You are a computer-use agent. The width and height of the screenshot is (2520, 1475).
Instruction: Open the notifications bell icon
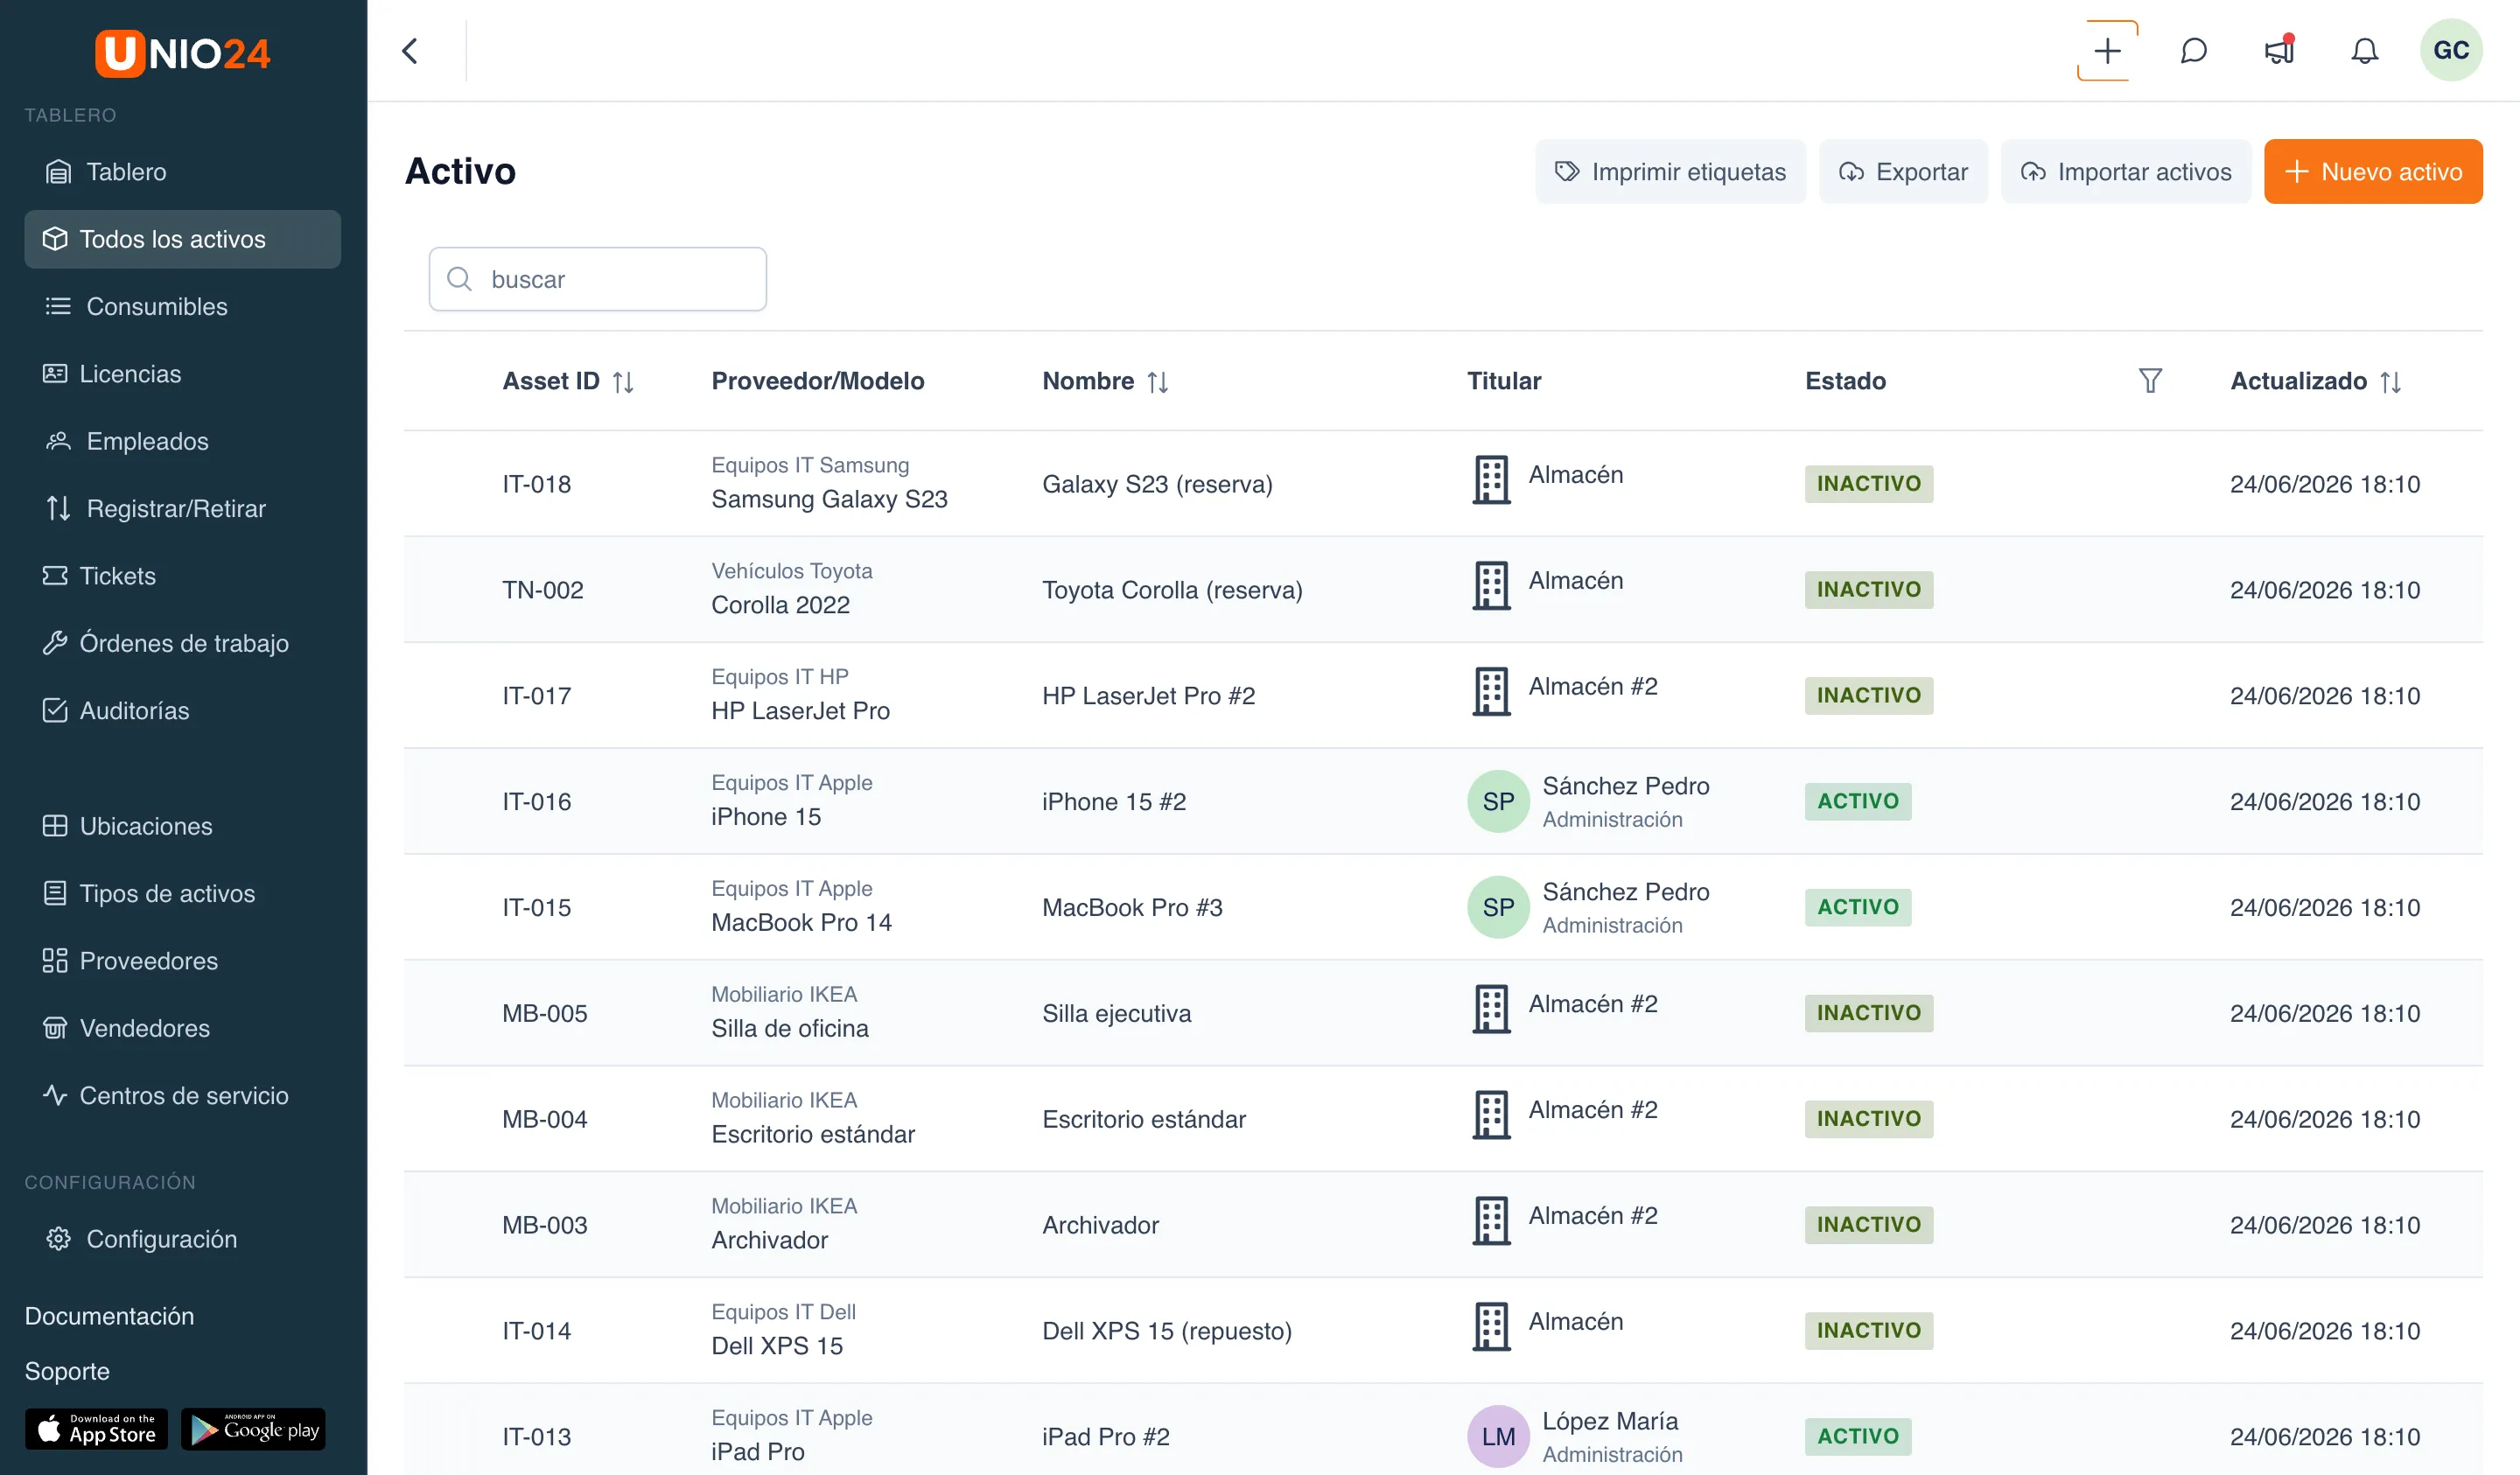(x=2364, y=51)
